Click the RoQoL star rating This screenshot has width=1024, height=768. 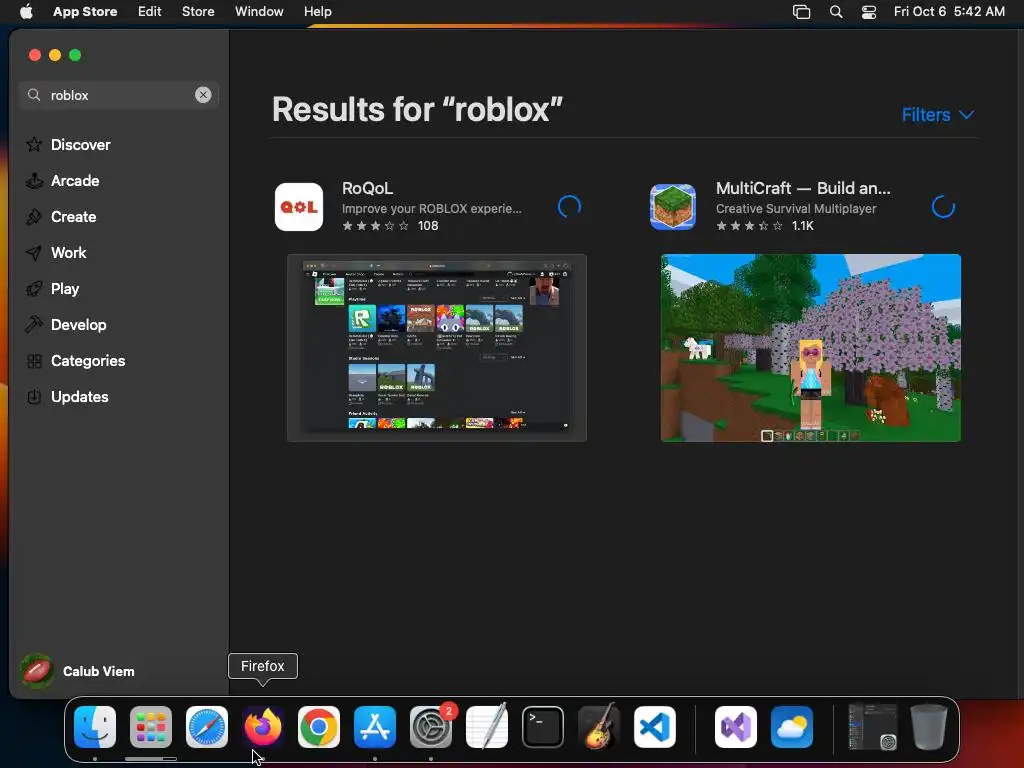tap(376, 226)
